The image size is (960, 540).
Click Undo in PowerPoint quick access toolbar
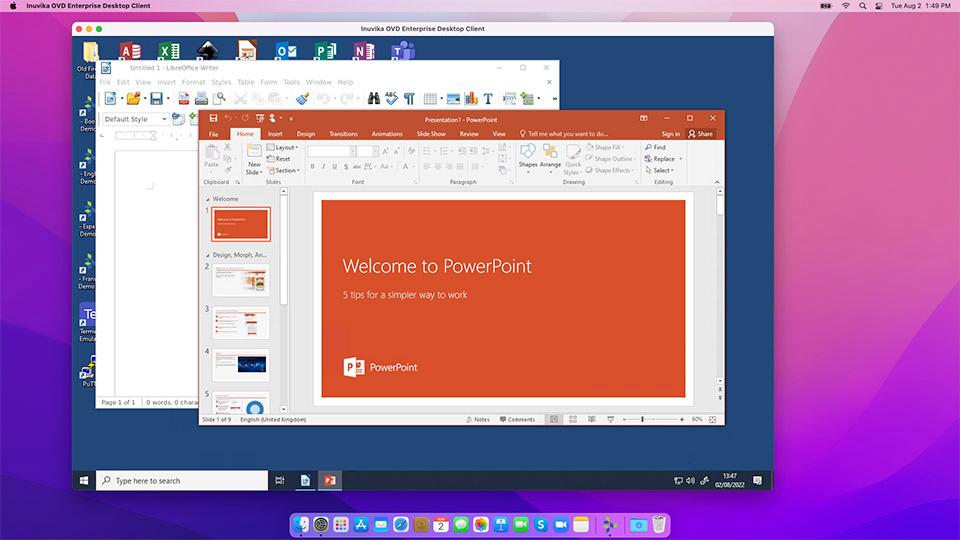click(x=228, y=118)
